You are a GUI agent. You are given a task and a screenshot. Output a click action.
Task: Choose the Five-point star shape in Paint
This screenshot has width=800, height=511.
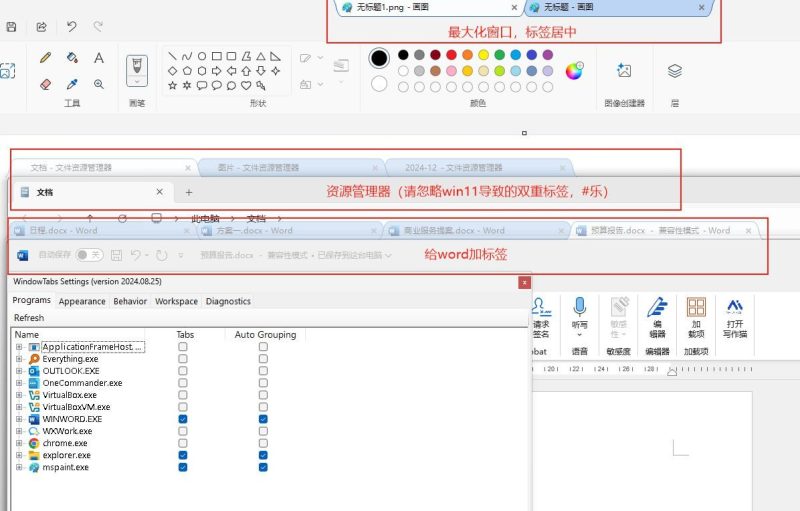point(172,85)
